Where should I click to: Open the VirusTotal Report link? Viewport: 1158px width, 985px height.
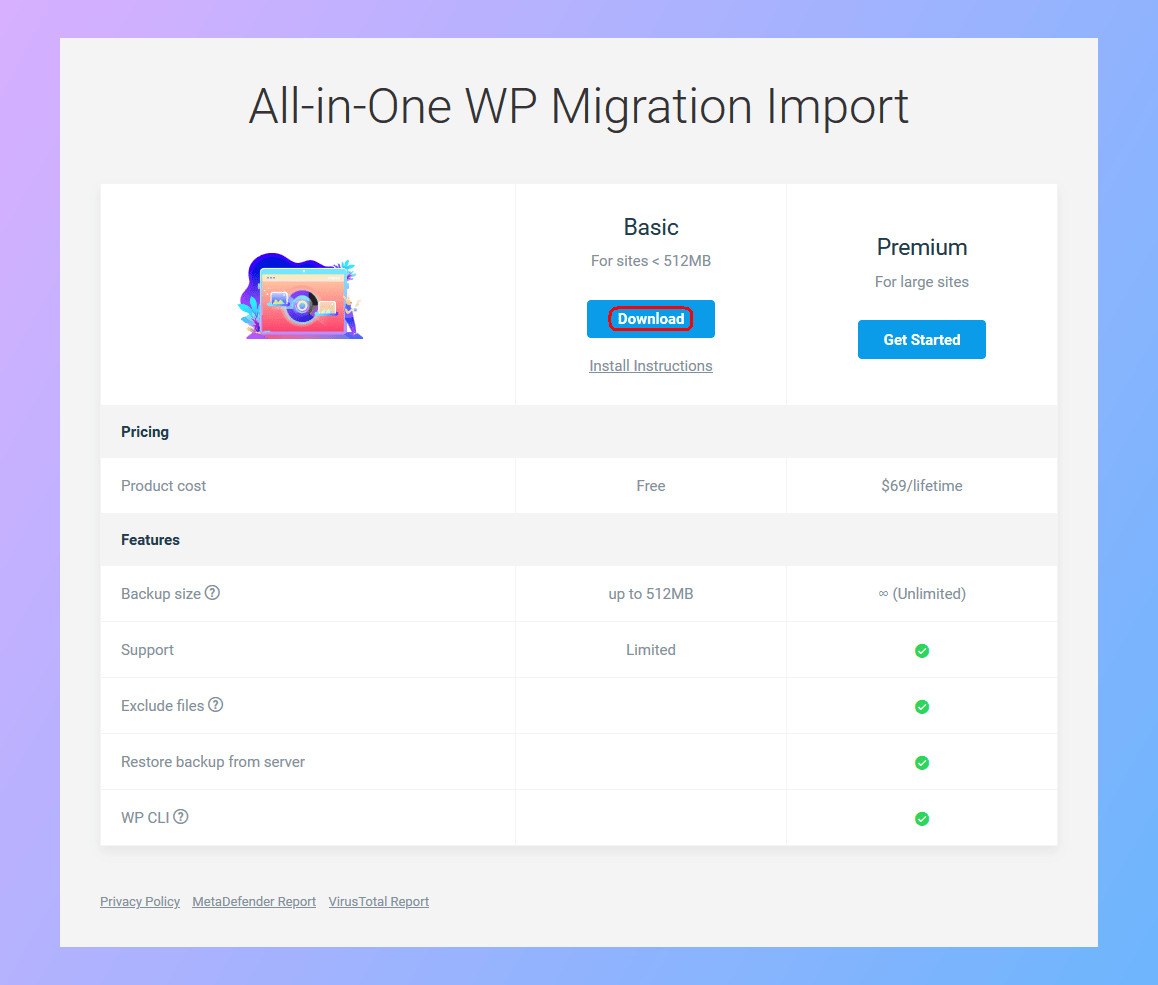coord(379,902)
